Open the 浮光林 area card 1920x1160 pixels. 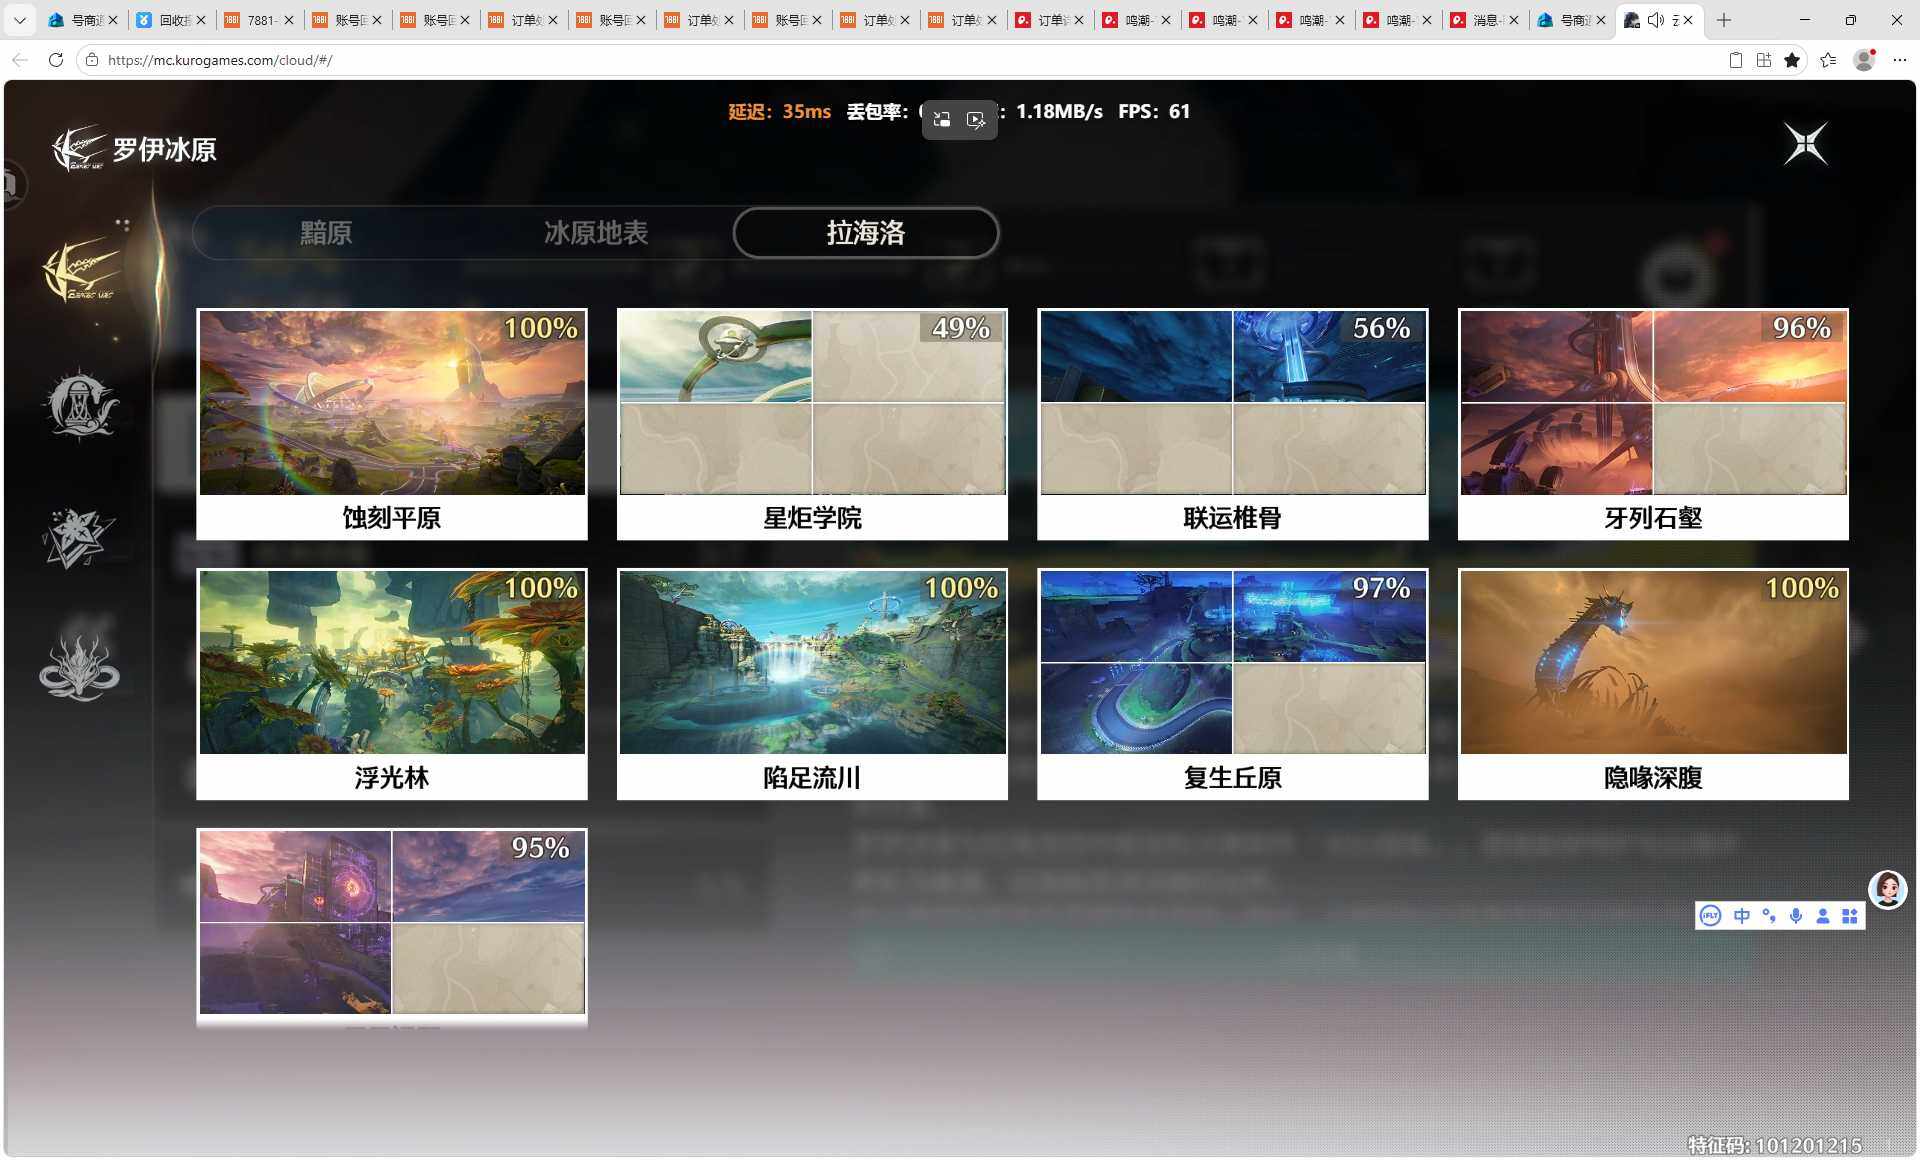[392, 684]
